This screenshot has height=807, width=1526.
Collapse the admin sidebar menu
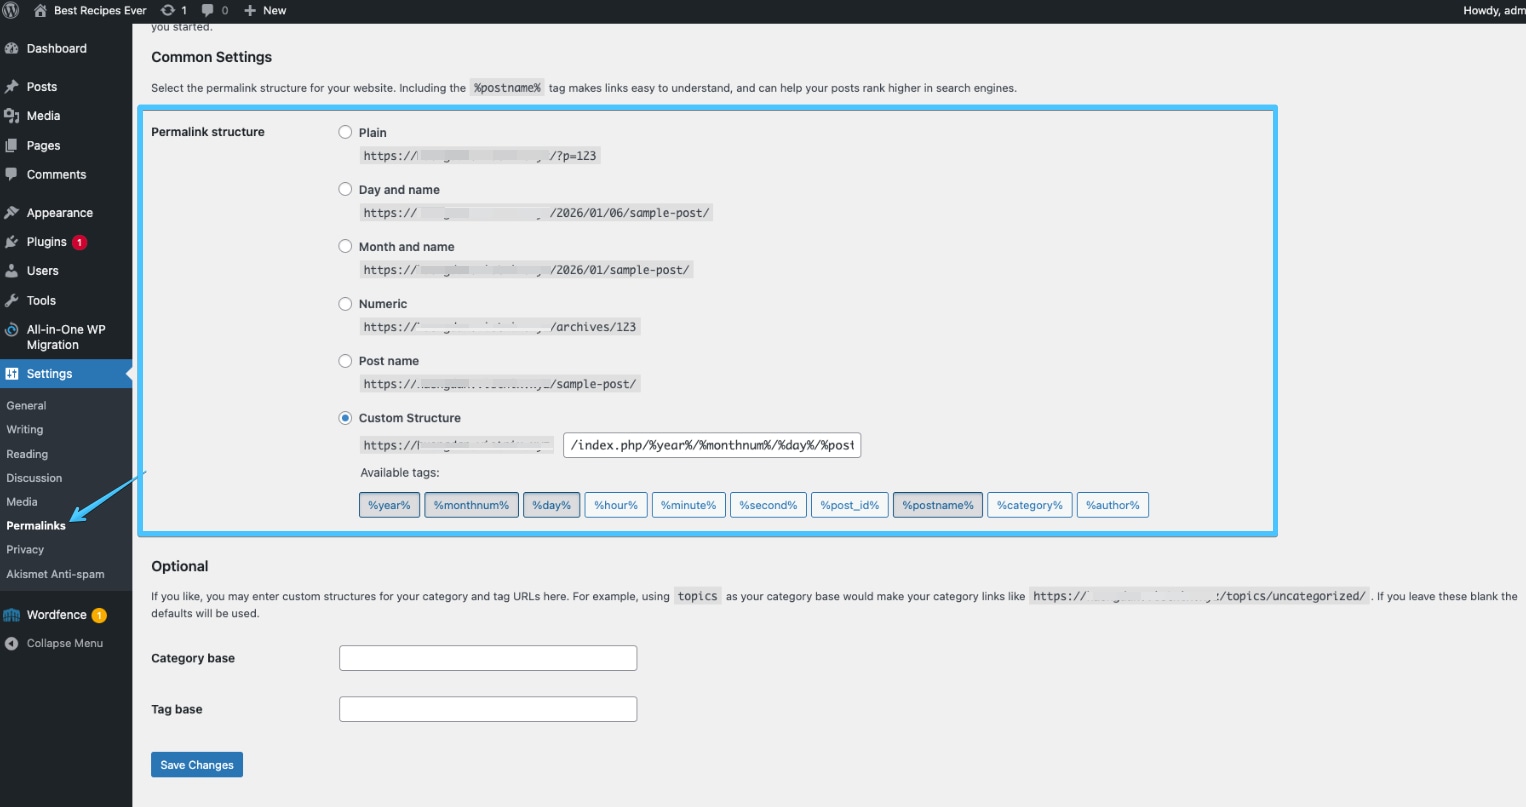click(64, 643)
